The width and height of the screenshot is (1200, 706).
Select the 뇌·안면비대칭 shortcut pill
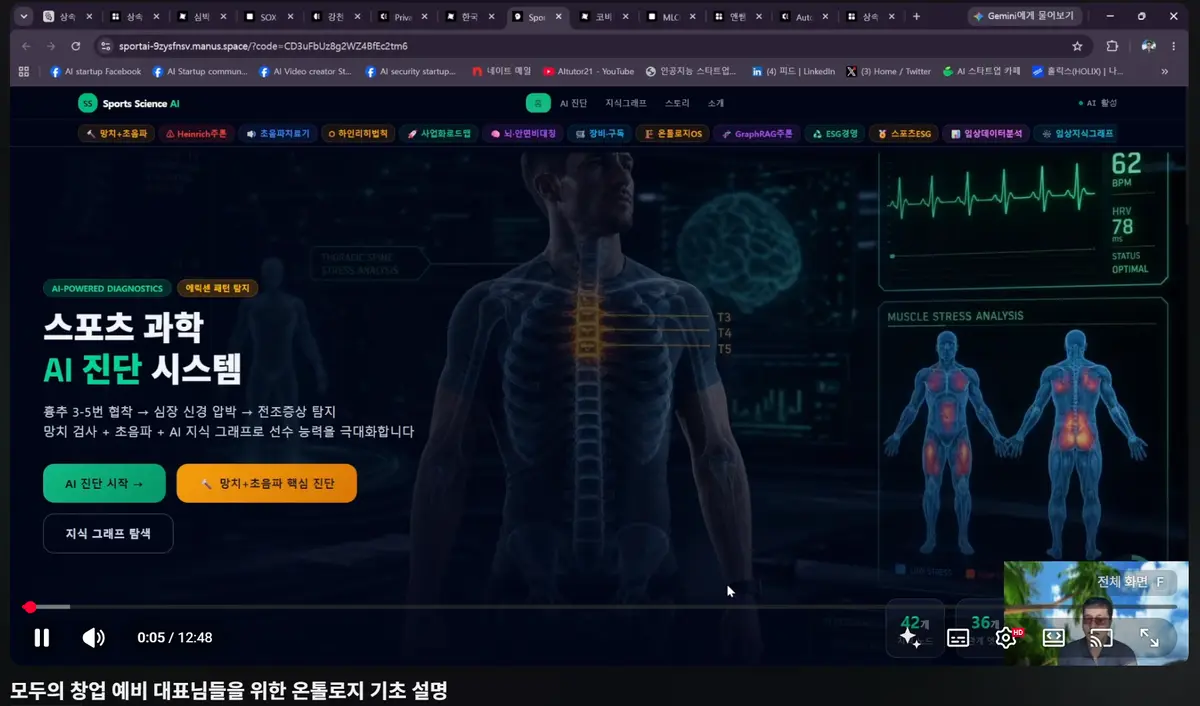pyautogui.click(x=522, y=133)
